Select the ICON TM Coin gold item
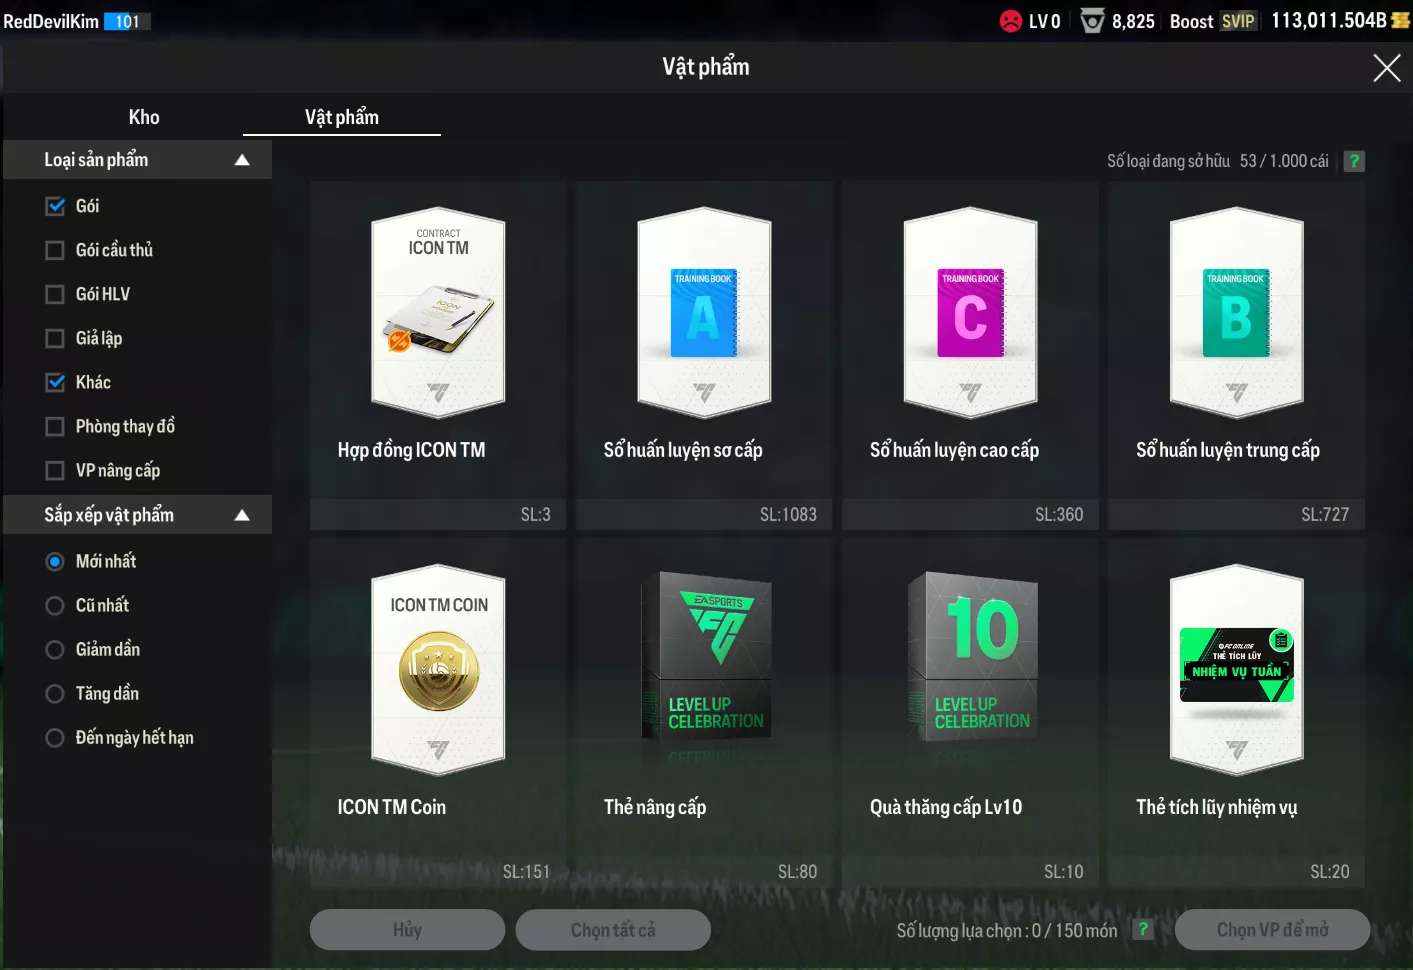Viewport: 1413px width, 970px height. click(438, 670)
